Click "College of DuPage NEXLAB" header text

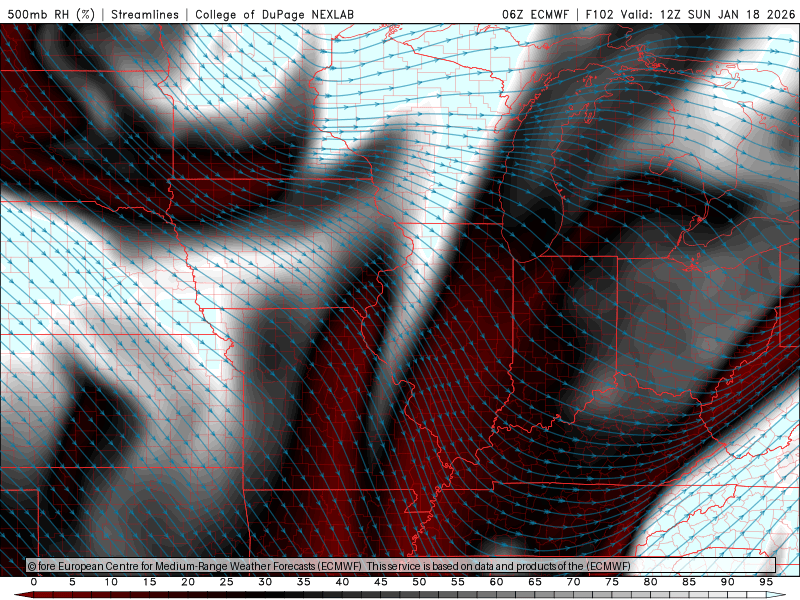(274, 15)
